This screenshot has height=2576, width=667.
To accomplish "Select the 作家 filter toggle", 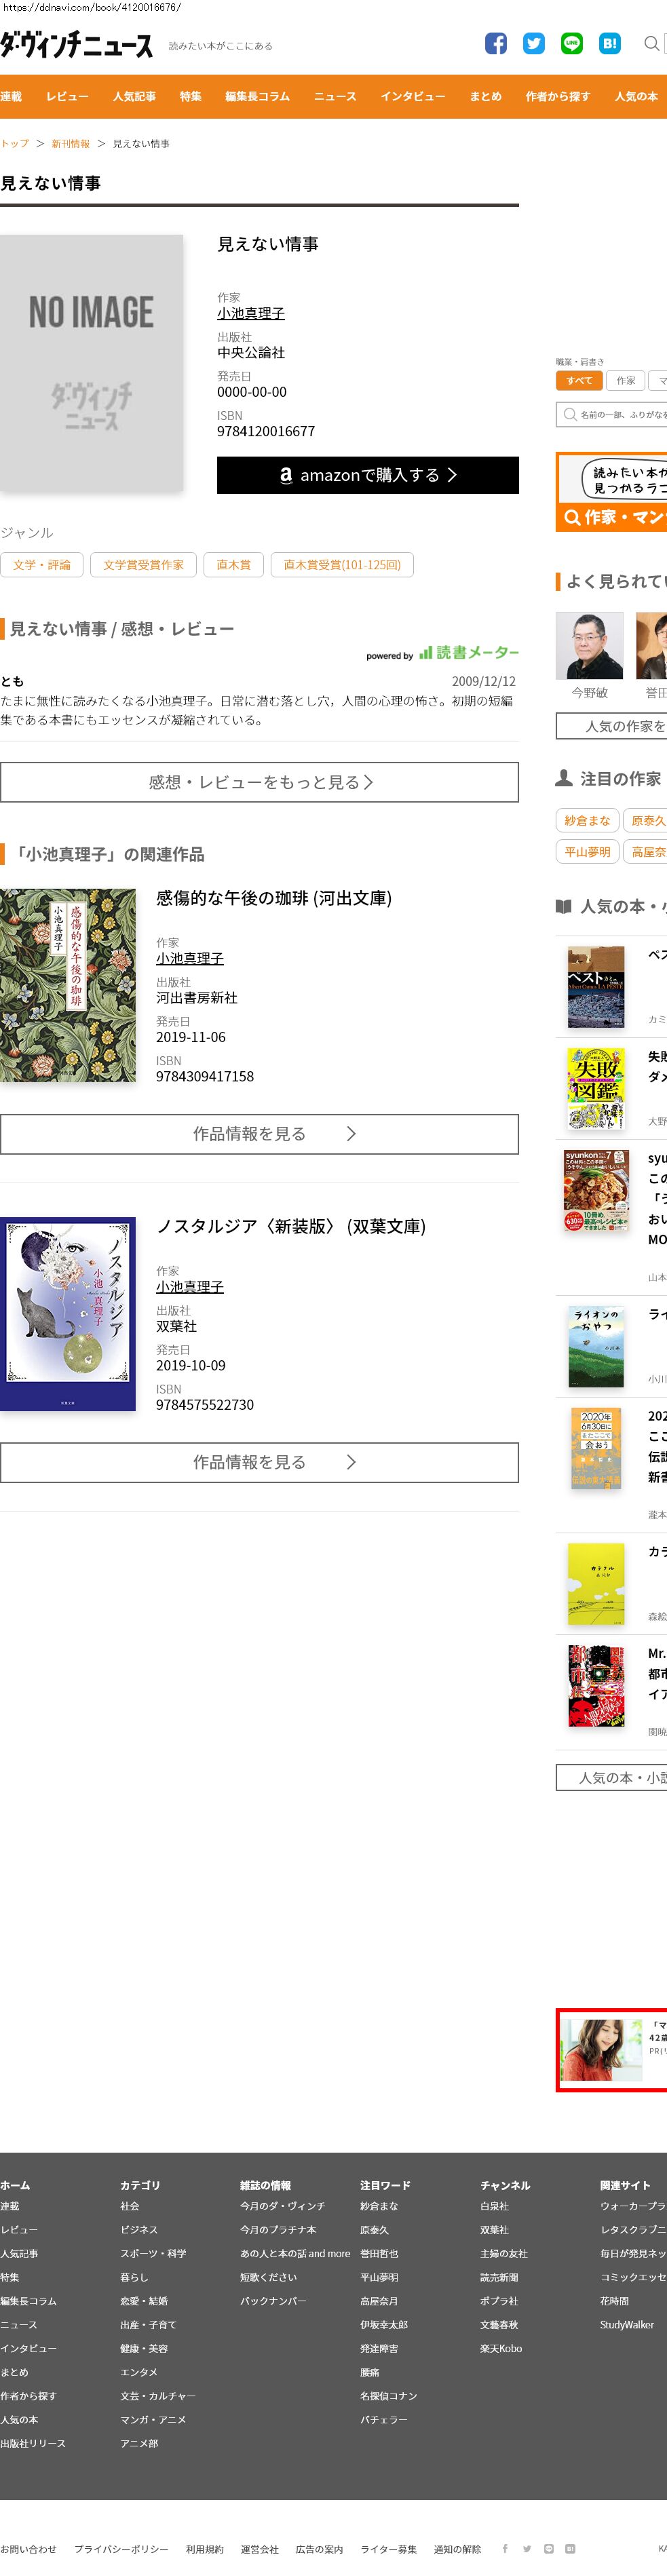I will pos(626,380).
